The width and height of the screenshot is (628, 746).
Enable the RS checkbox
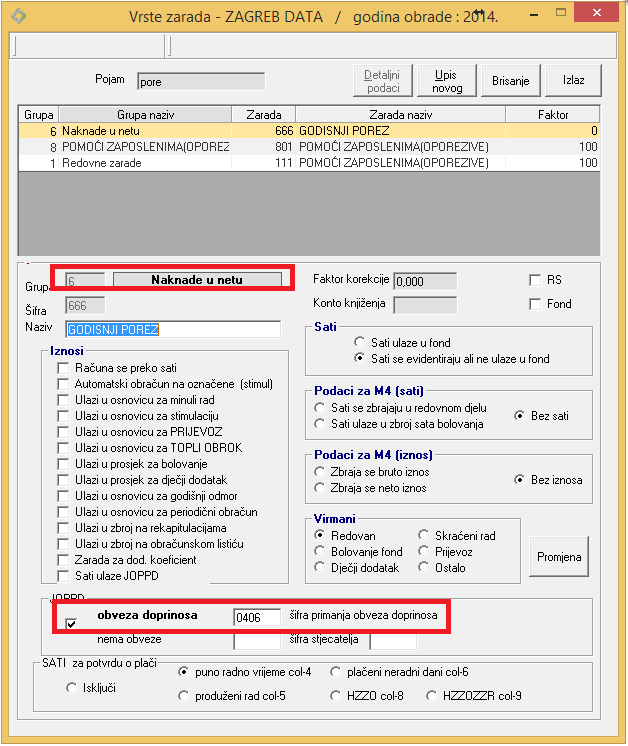pos(535,281)
